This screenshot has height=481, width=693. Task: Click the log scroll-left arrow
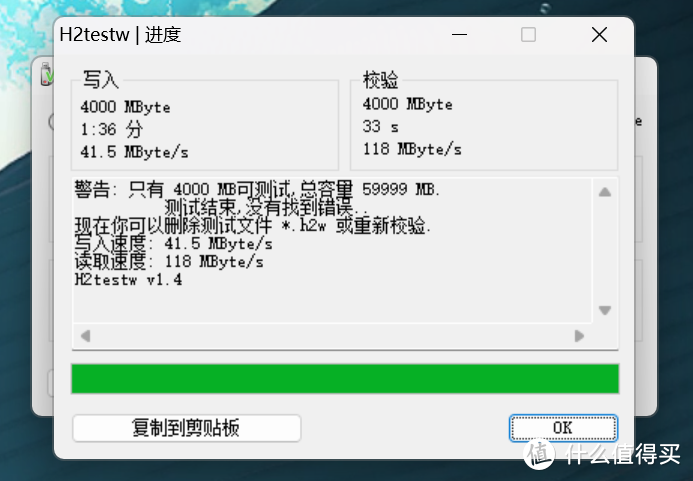pyautogui.click(x=86, y=336)
